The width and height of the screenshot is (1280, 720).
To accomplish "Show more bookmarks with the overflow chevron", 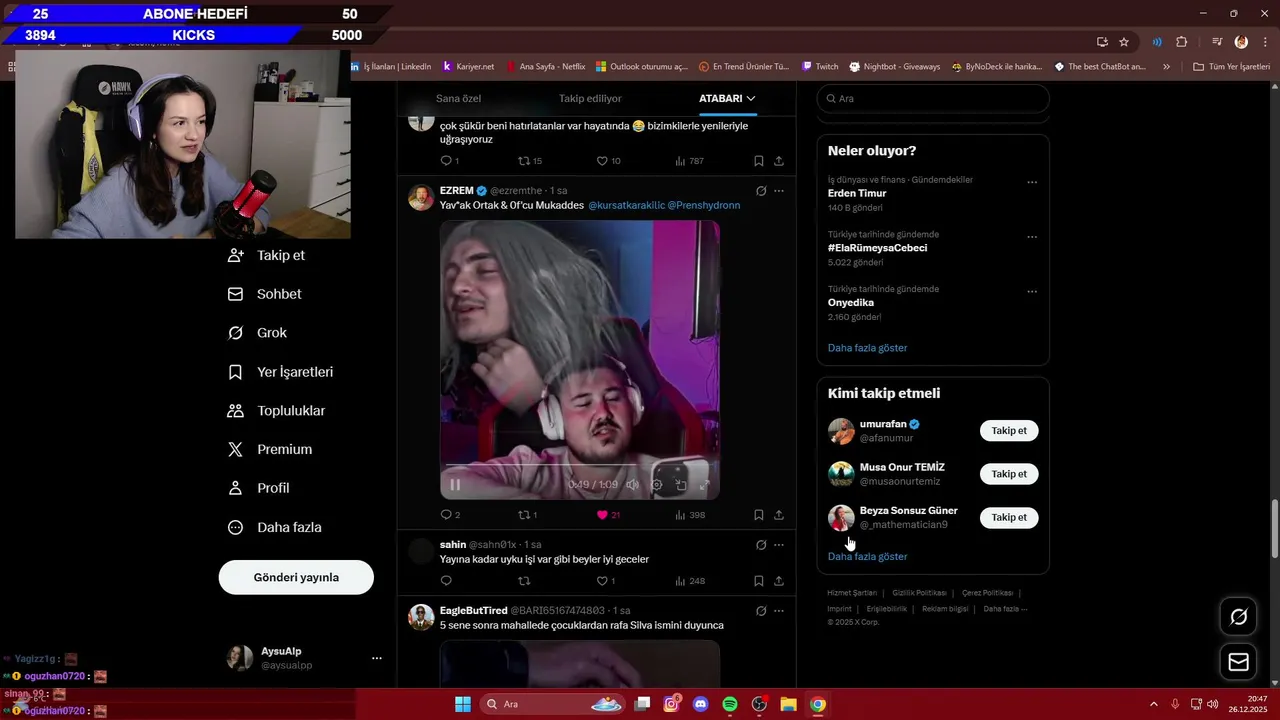I will pos(1166,67).
